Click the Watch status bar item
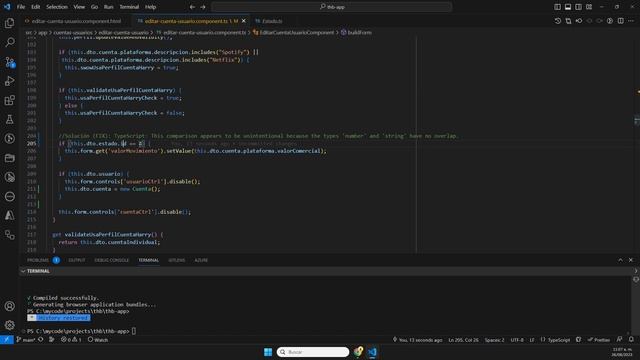640x360 pixels. [98, 340]
